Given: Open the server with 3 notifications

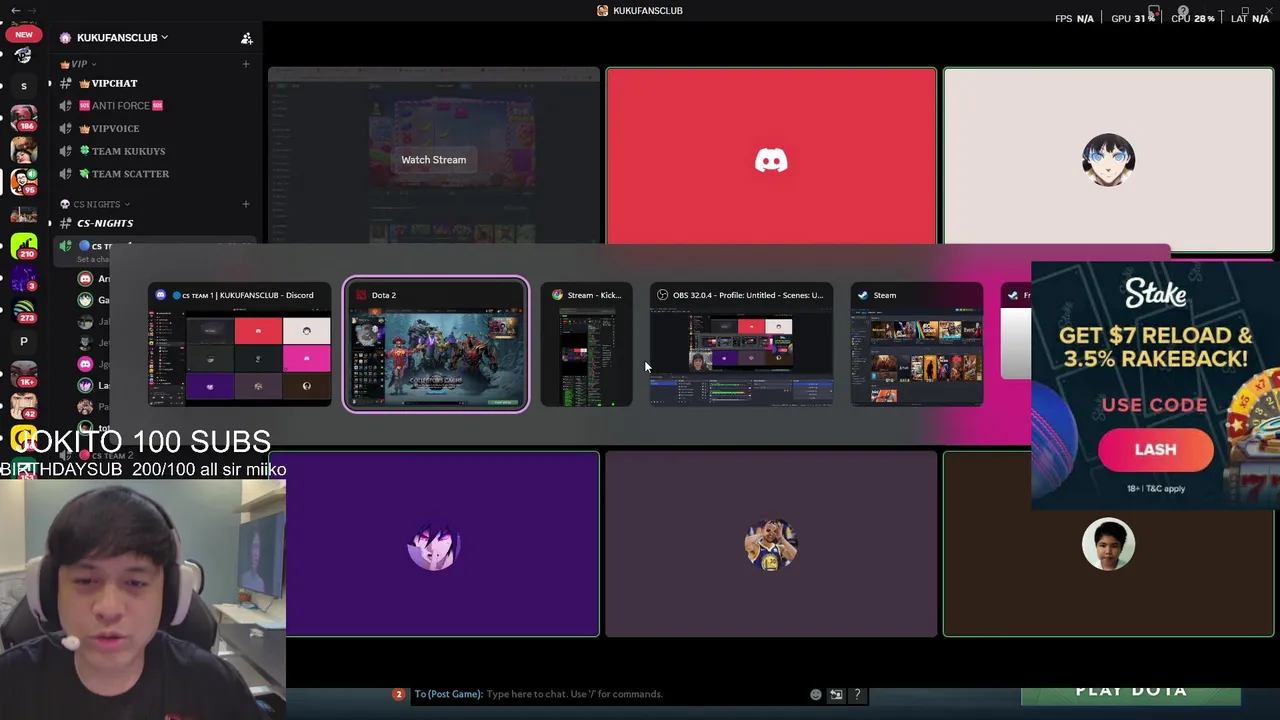Looking at the screenshot, I should click(24, 277).
